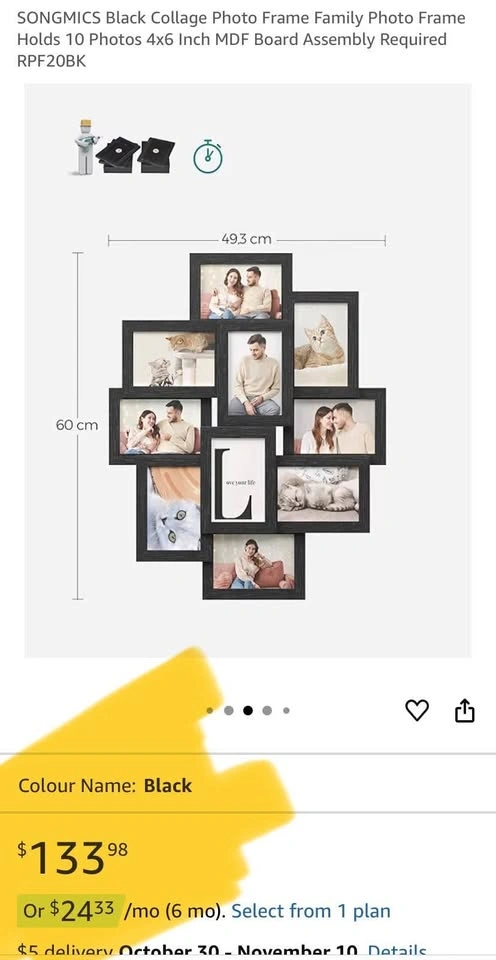This screenshot has height=960, width=496.
Task: Tap the SONGMICS product title text
Action: click(241, 40)
